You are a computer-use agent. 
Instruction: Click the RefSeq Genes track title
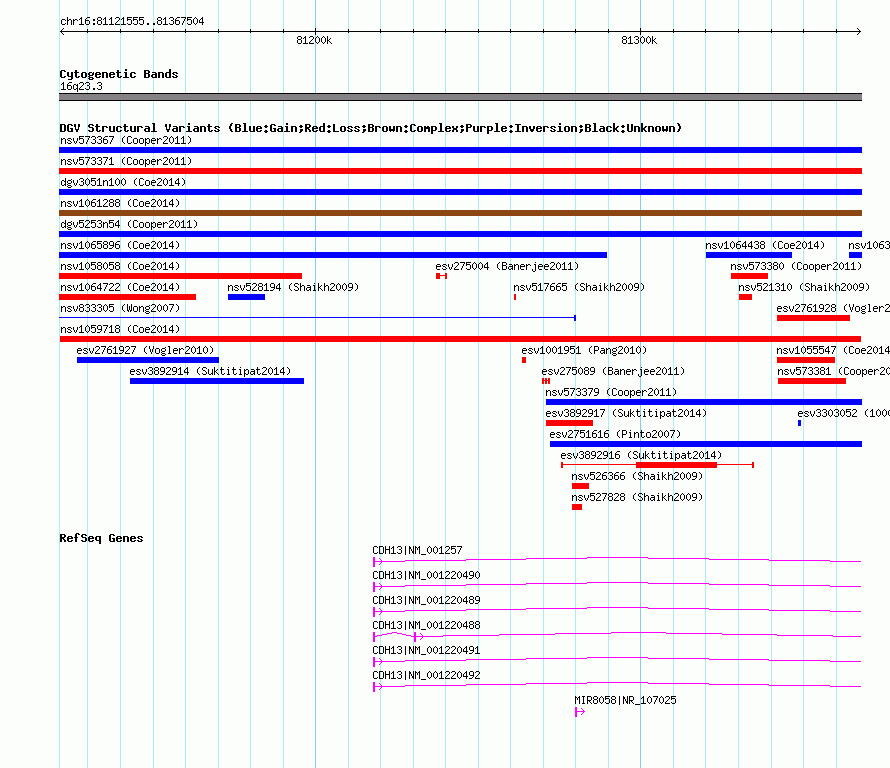tap(101, 539)
